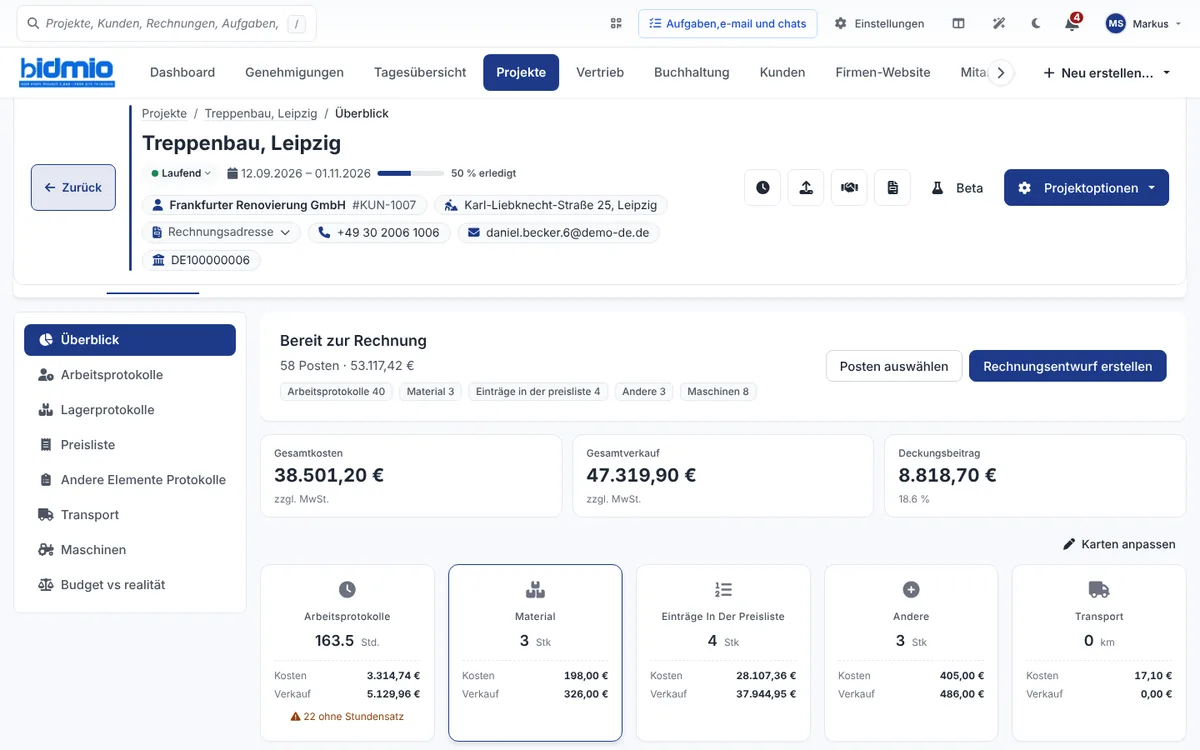Click the document icon button beside Beta

click(892, 188)
